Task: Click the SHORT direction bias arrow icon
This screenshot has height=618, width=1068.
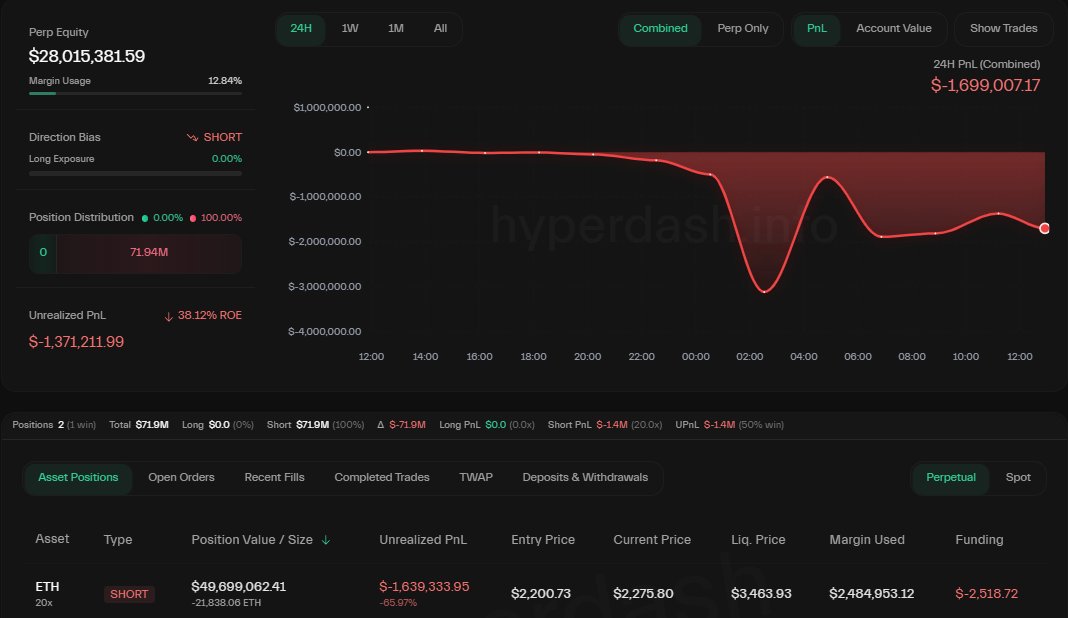Action: (x=192, y=137)
